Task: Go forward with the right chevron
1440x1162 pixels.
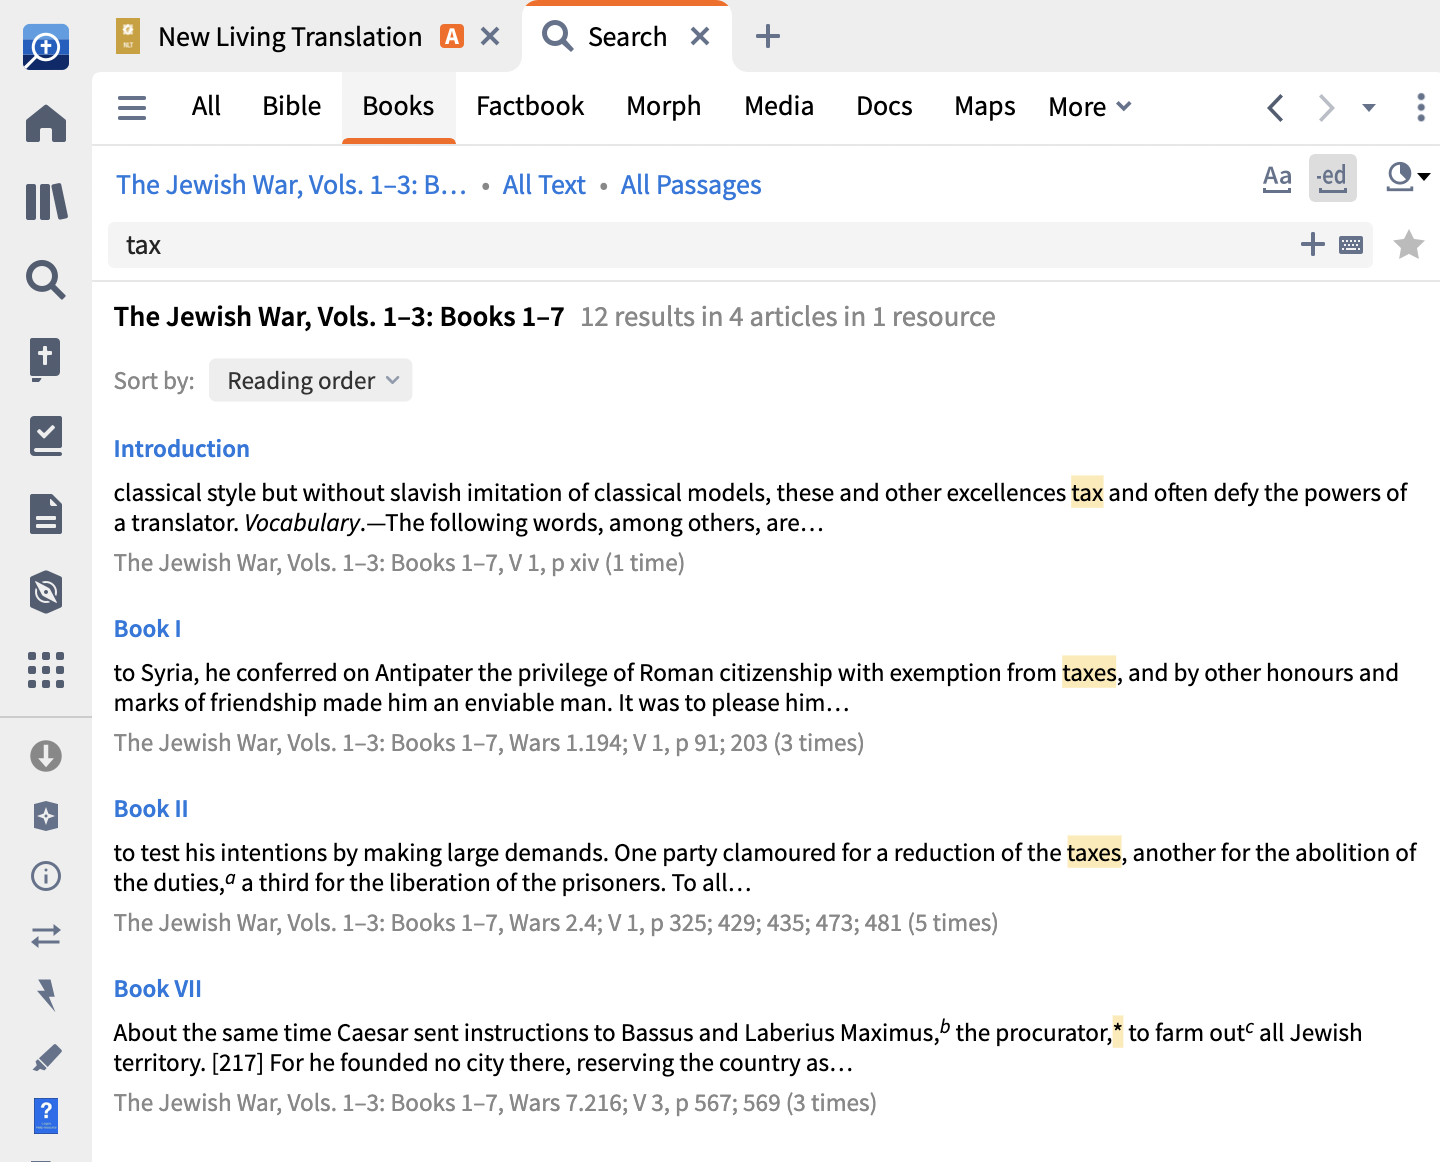Action: 1326,108
